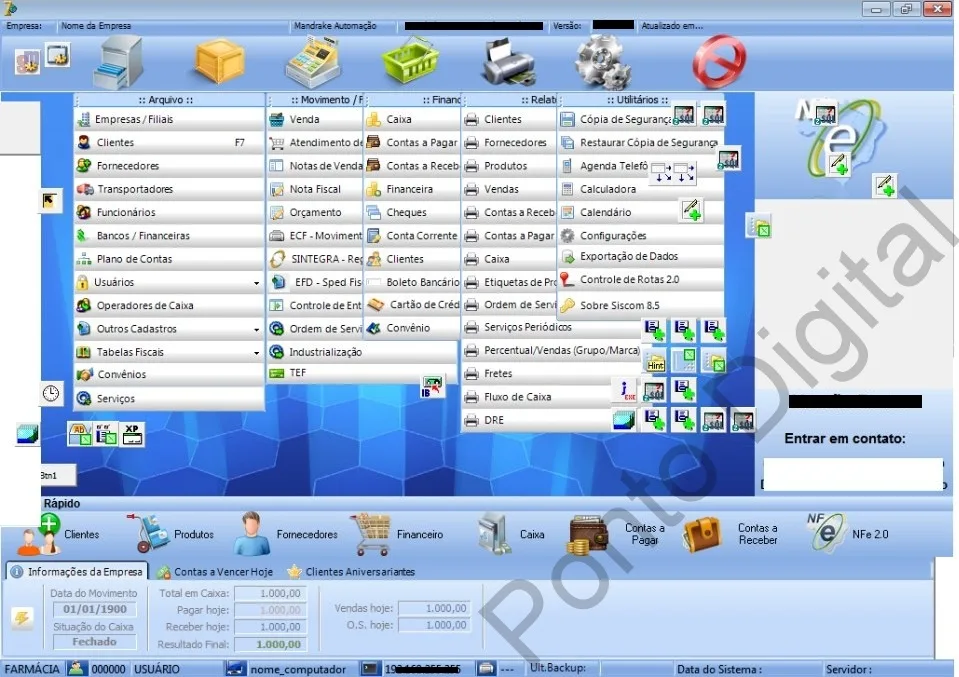
Task: Open Contas a Receber wallet shortcut
Action: point(730,535)
